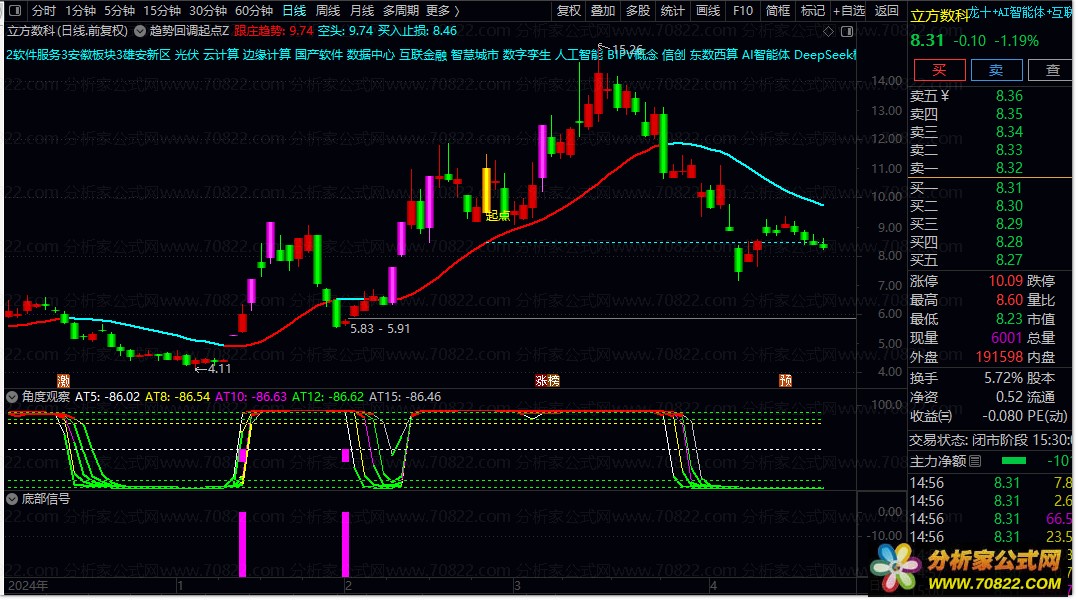Expand the 角度观察 indicator menu circle
This screenshot has height=600, width=1078.
coord(12,397)
